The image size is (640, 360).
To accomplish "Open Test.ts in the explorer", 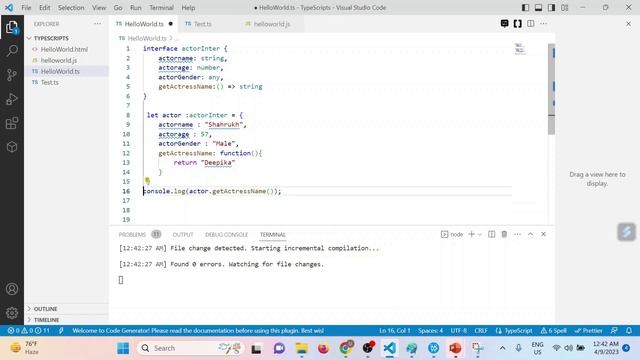I will 49,82.
